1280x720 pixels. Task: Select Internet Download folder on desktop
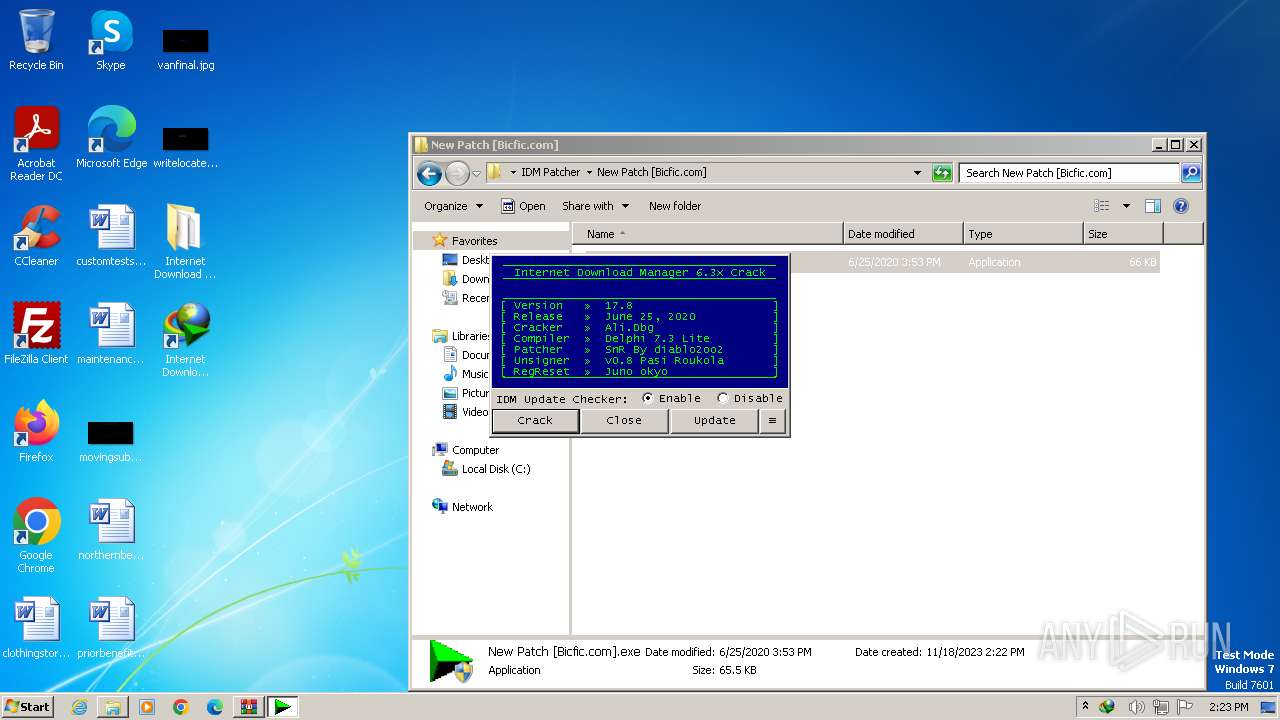coord(185,243)
